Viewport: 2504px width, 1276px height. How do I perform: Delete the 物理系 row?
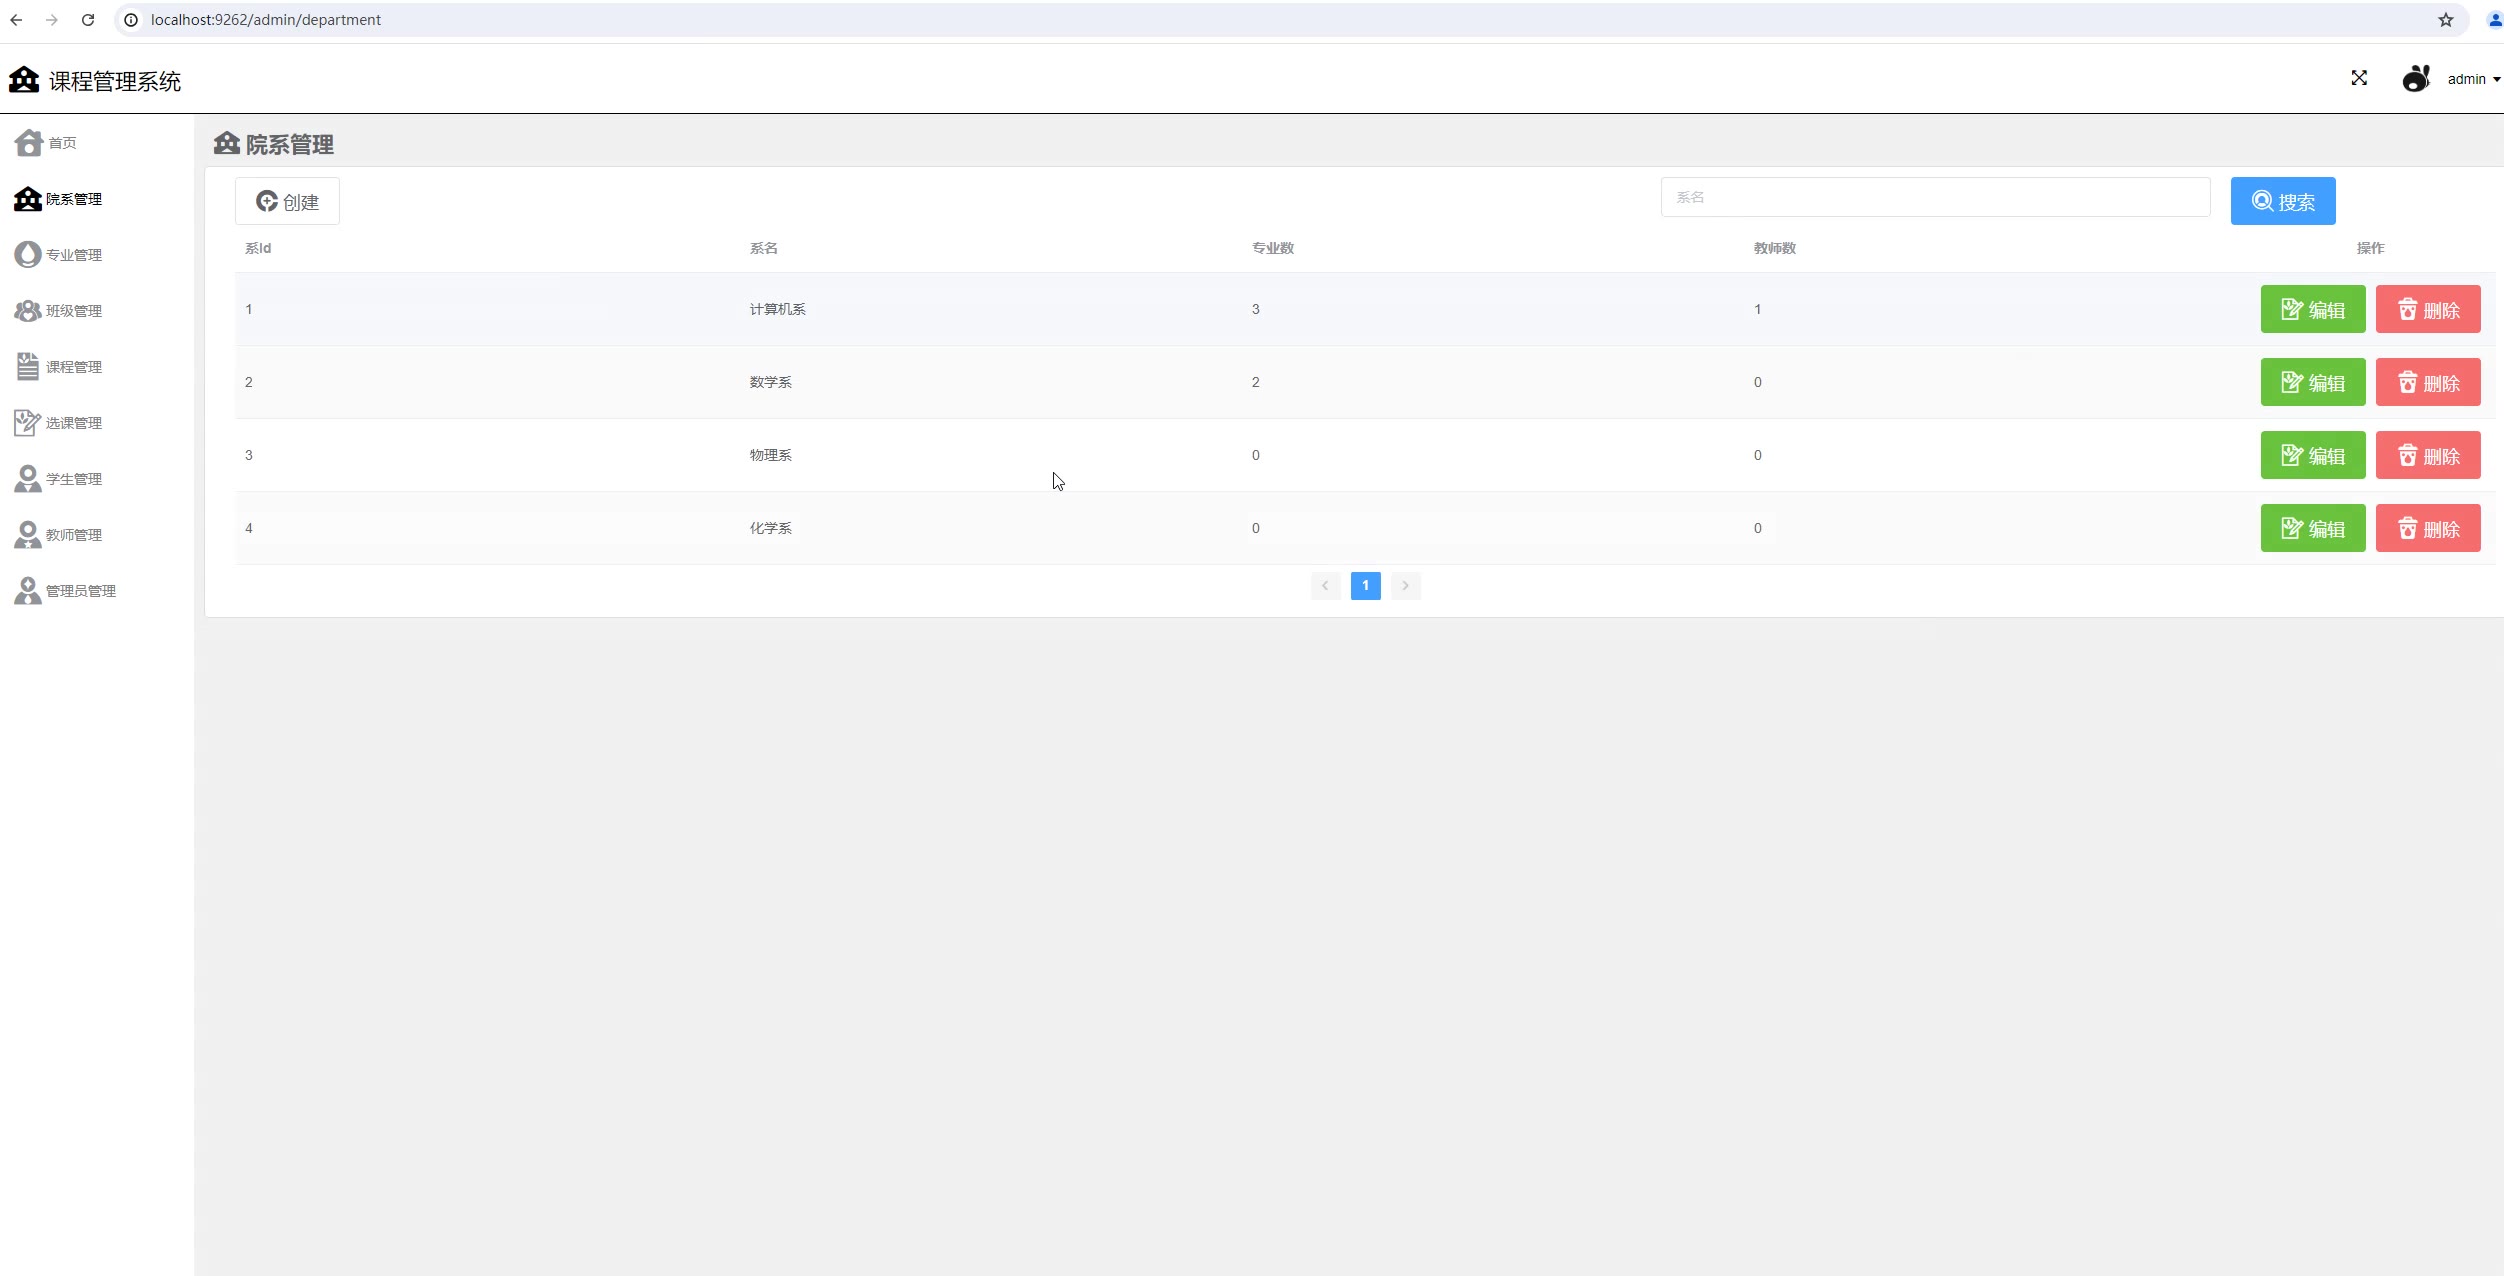click(2428, 455)
